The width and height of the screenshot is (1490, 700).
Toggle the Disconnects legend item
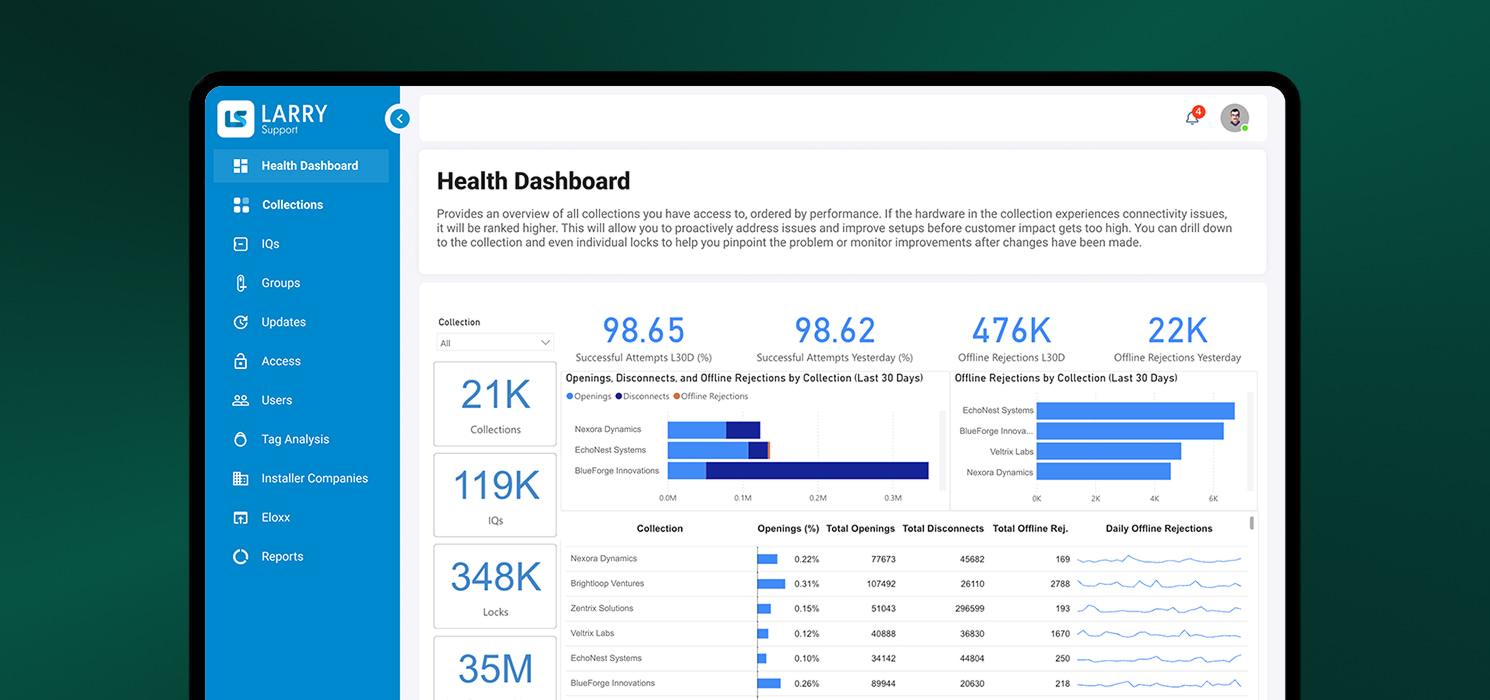click(x=645, y=396)
